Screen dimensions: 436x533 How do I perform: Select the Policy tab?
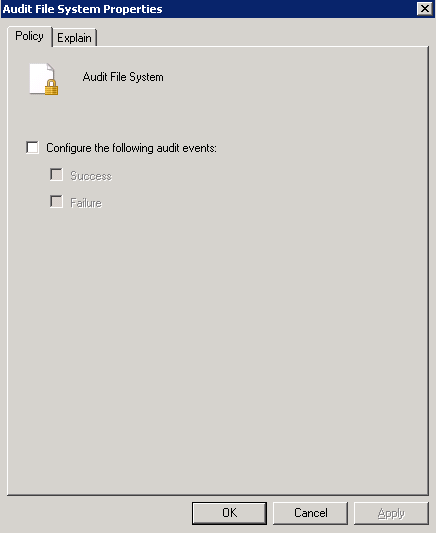[x=30, y=36]
